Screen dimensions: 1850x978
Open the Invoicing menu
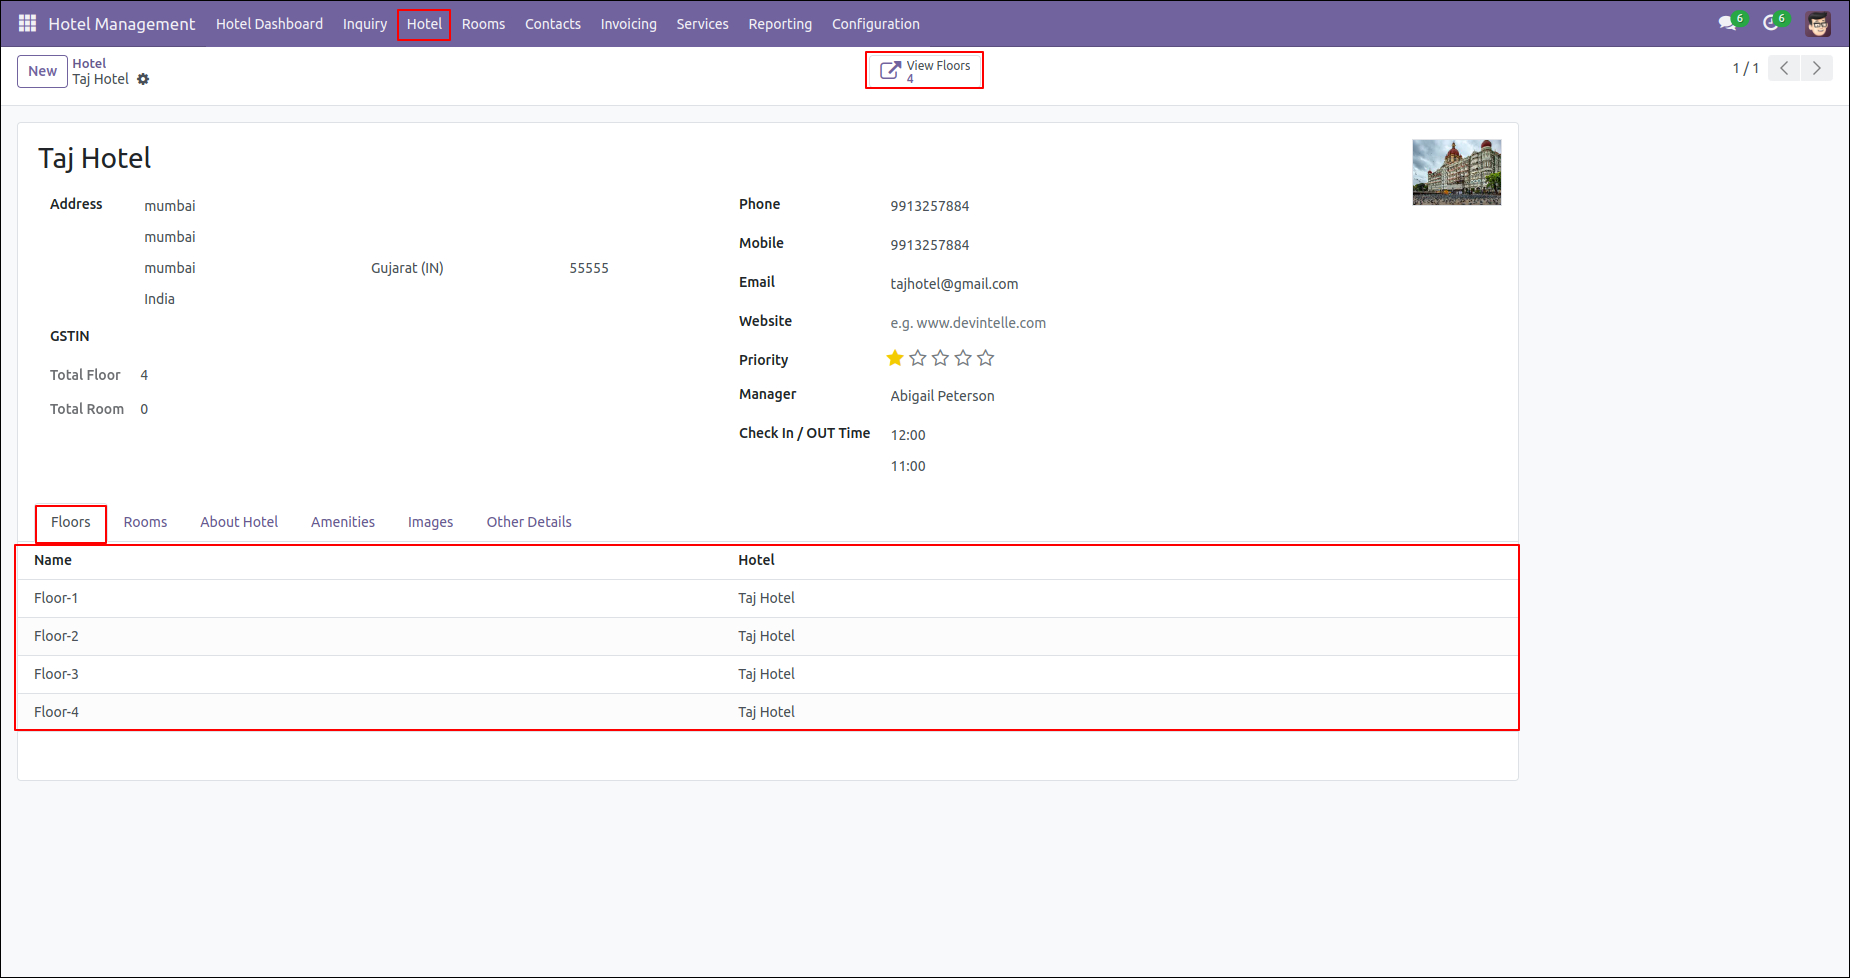(x=628, y=24)
